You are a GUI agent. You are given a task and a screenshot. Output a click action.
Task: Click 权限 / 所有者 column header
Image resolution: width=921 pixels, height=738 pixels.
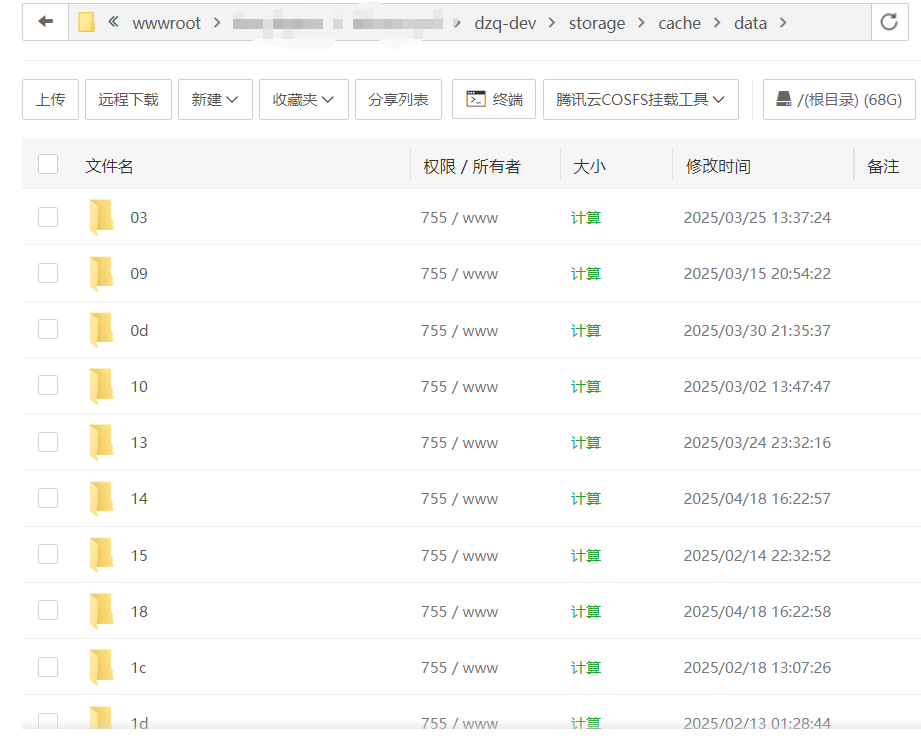(x=472, y=166)
